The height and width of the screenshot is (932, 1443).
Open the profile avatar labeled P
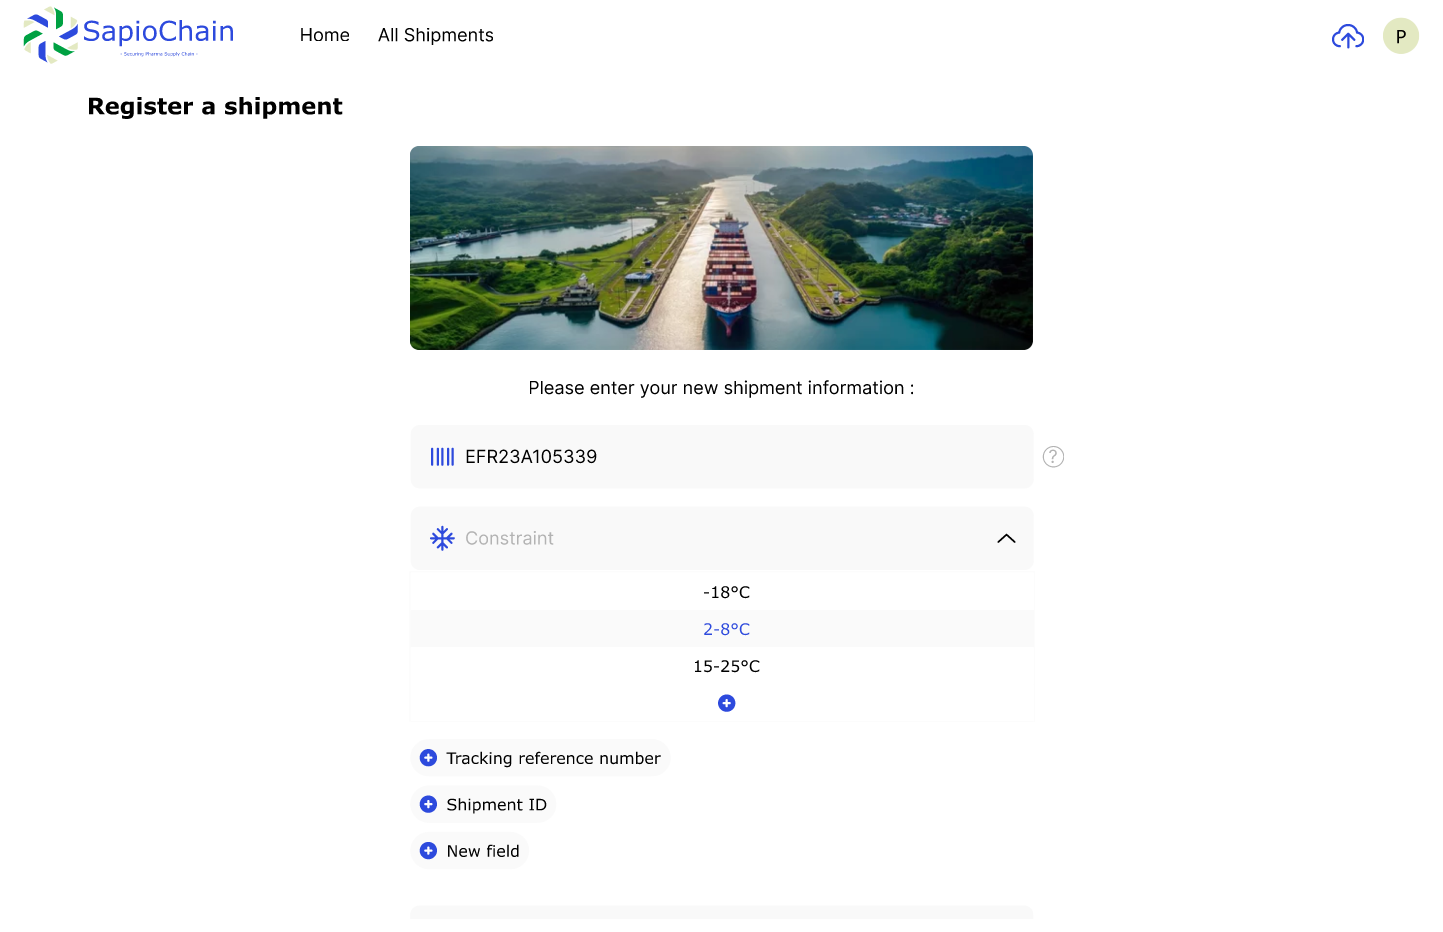click(1400, 36)
